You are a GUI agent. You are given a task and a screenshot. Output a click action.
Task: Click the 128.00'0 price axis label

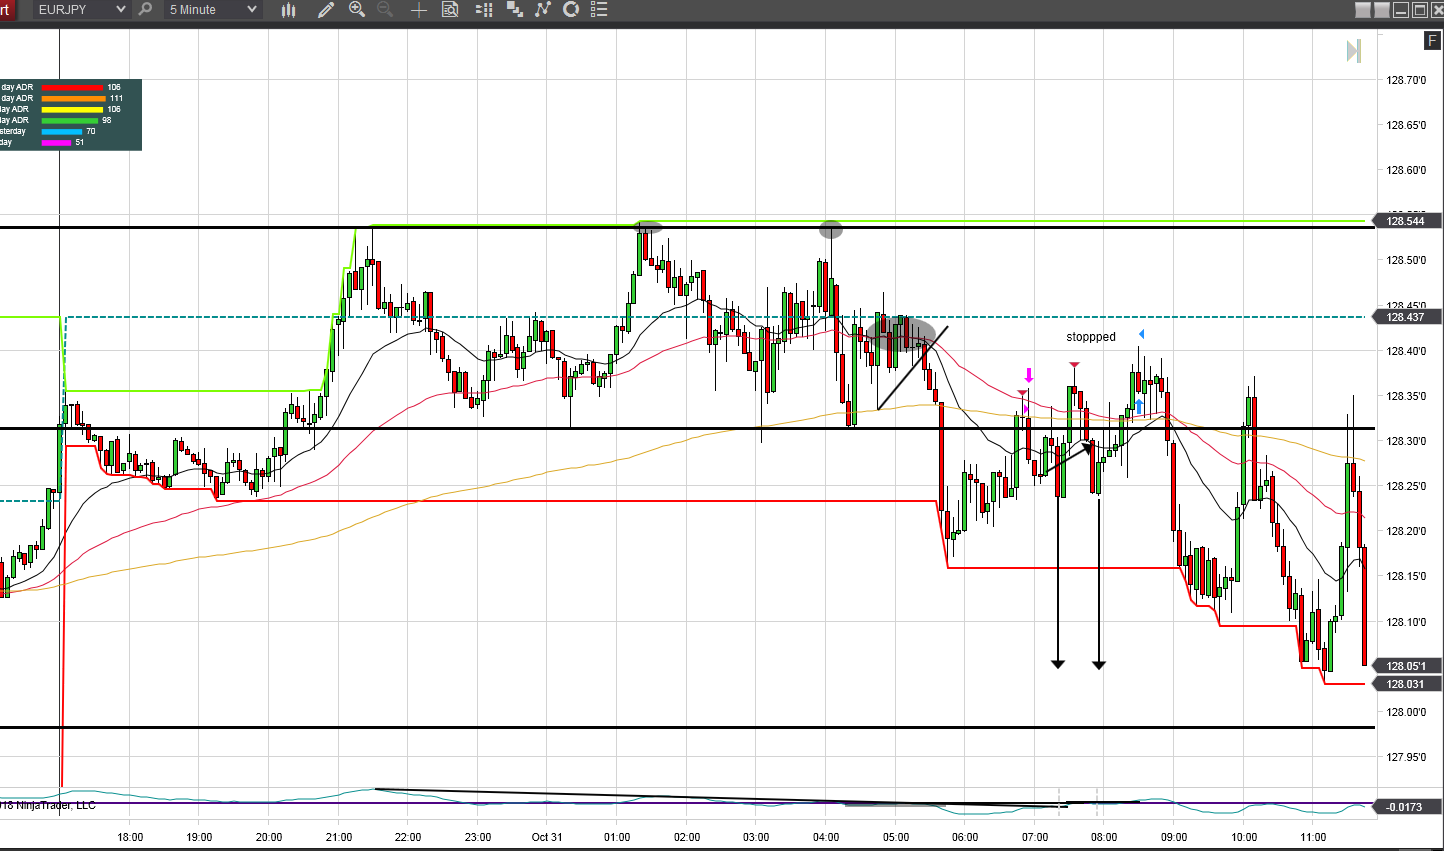tap(1406, 712)
